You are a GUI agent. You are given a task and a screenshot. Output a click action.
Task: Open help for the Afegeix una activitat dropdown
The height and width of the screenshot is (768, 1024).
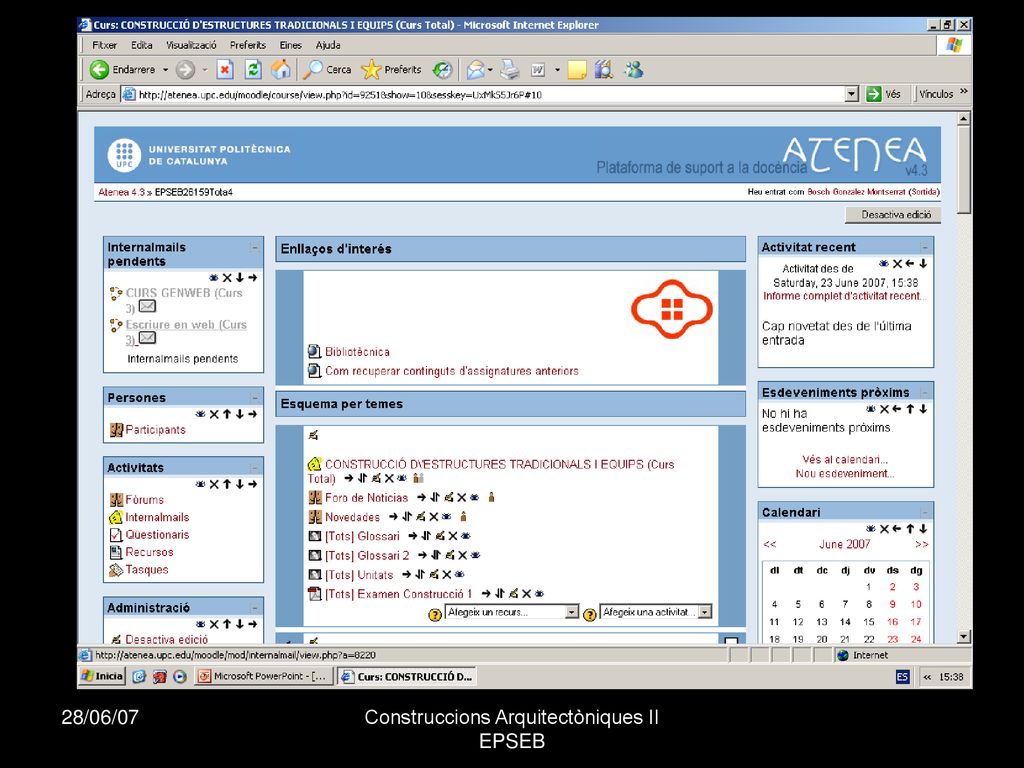[589, 614]
